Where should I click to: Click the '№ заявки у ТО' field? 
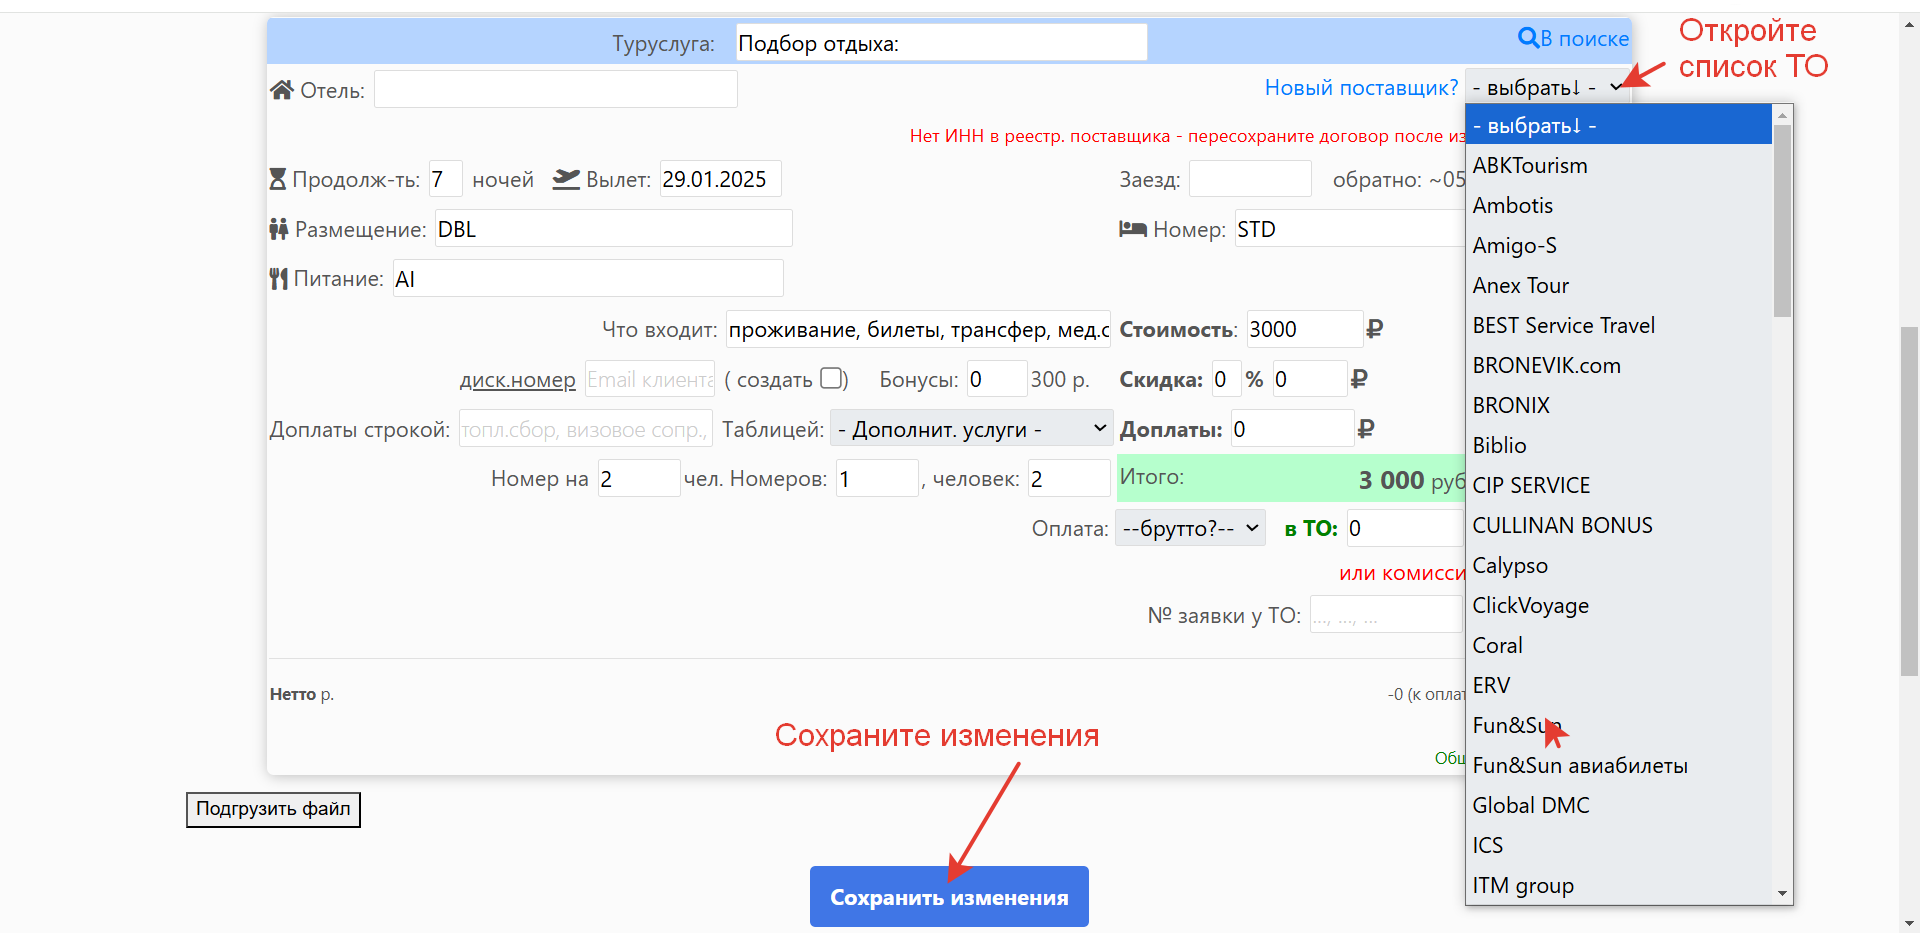[x=1386, y=614]
